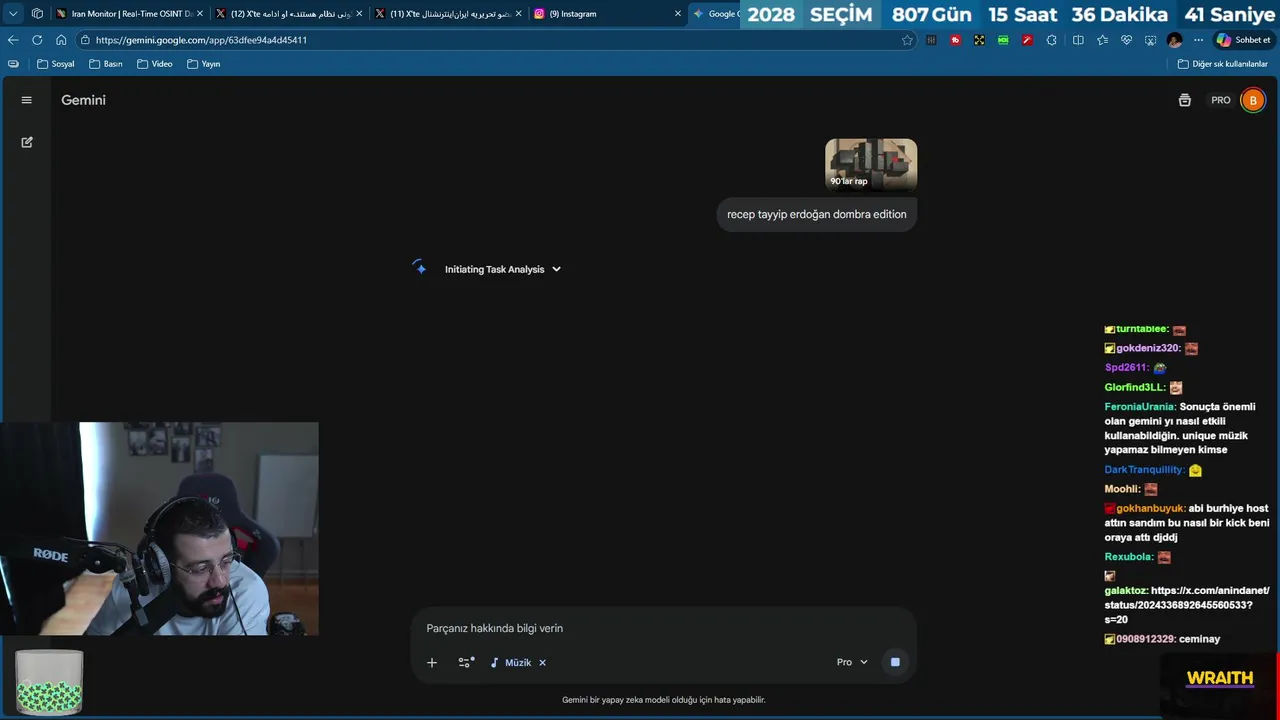The image size is (1280, 720).
Task: Take a screenshot with the capture icon
Action: pos(1150,40)
